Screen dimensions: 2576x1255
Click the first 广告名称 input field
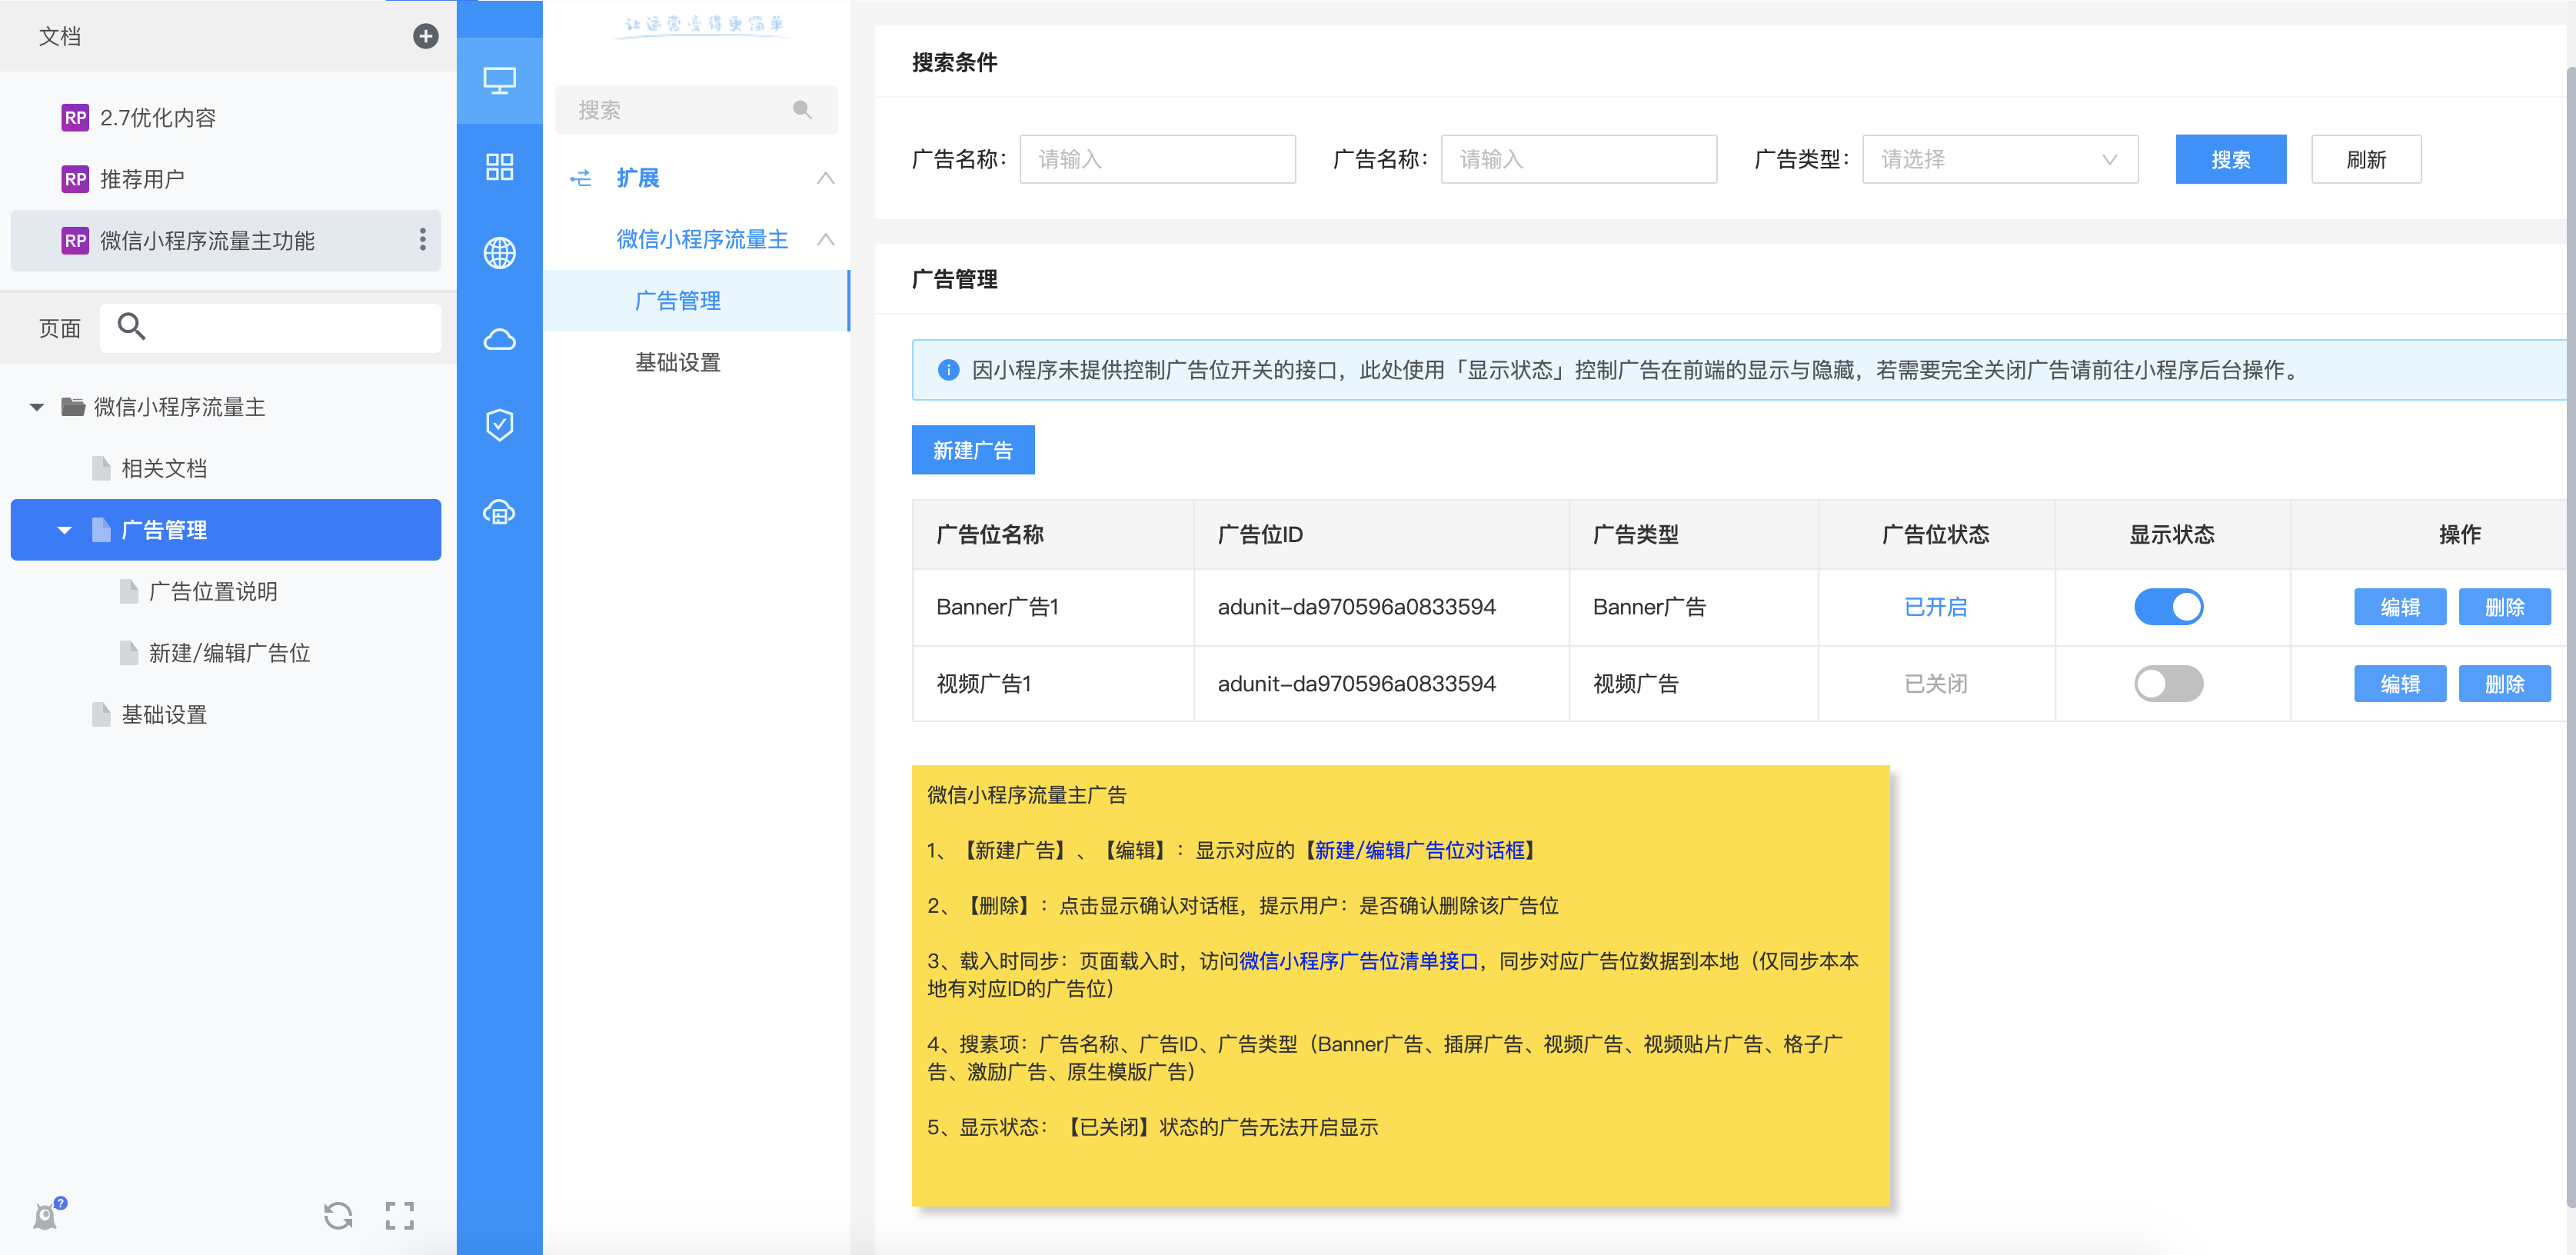pyautogui.click(x=1157, y=159)
